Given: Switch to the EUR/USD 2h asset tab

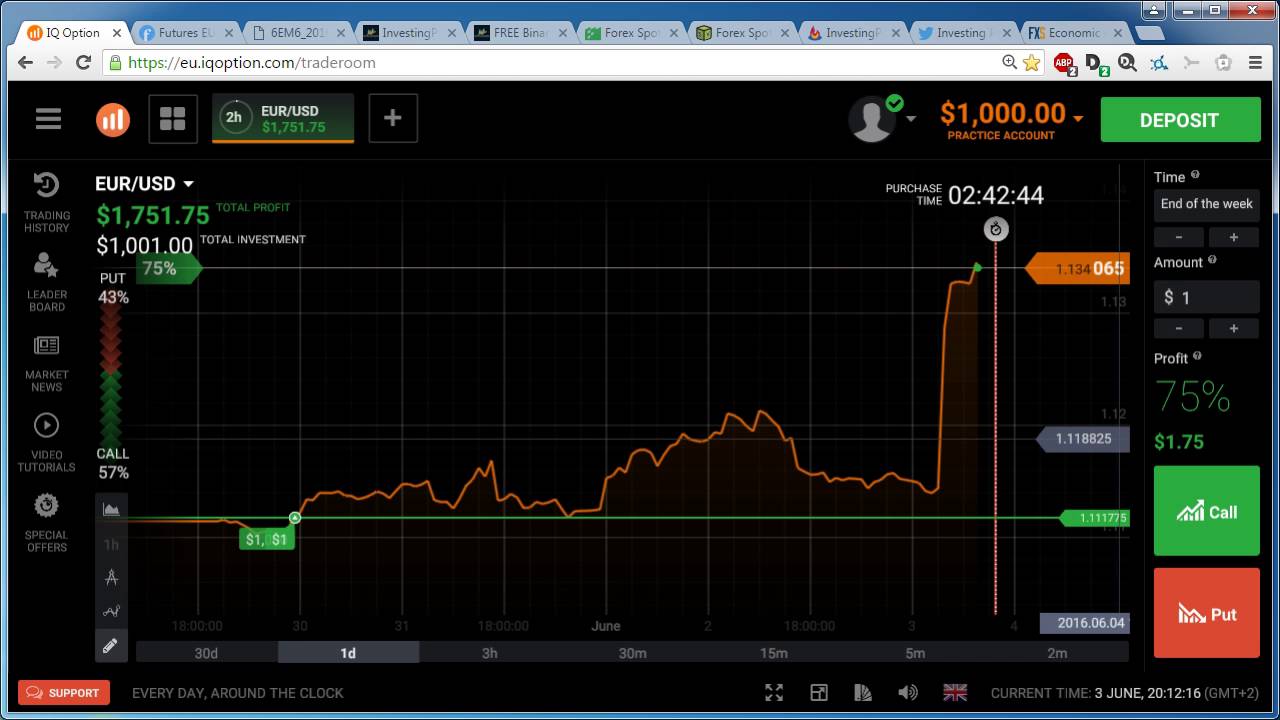Looking at the screenshot, I should pyautogui.click(x=283, y=118).
